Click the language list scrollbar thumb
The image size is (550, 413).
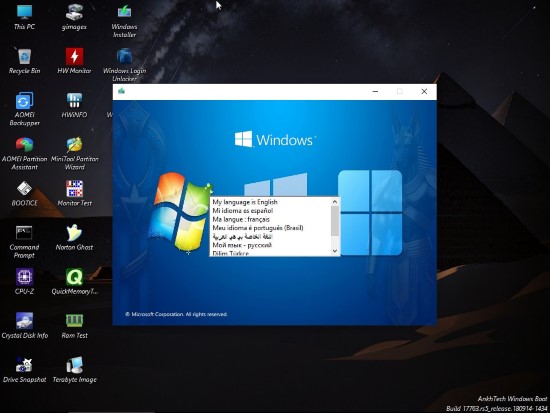(x=335, y=221)
